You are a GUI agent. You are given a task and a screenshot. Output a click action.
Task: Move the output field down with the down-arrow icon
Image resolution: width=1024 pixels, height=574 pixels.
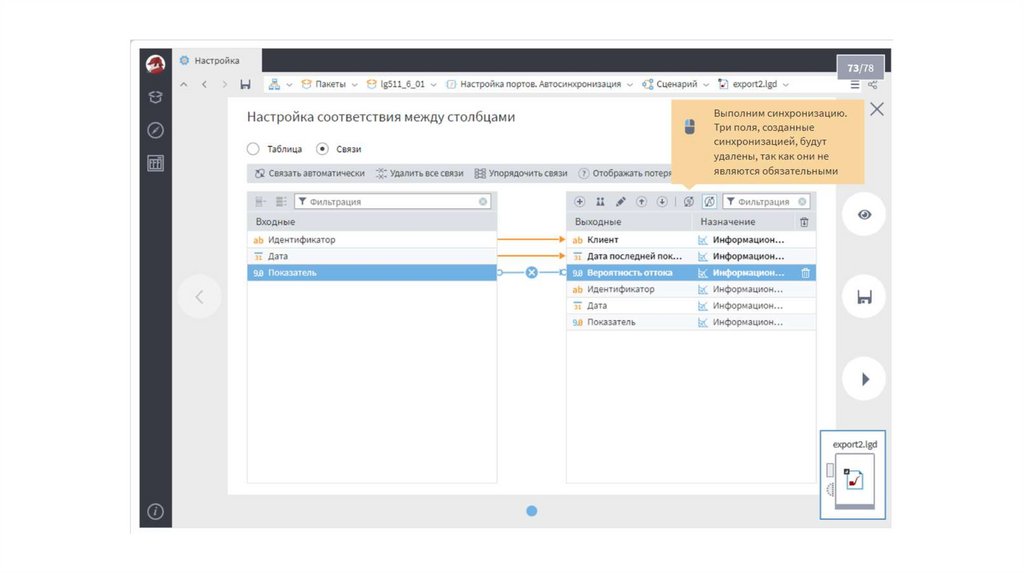pos(661,202)
